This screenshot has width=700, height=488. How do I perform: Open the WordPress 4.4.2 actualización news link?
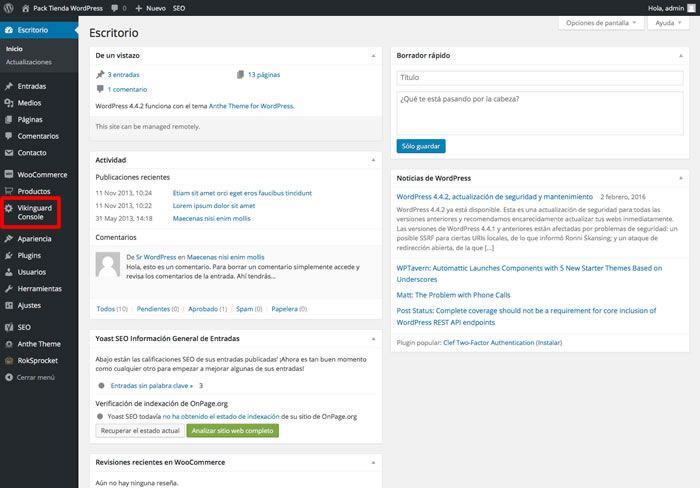click(x=495, y=197)
